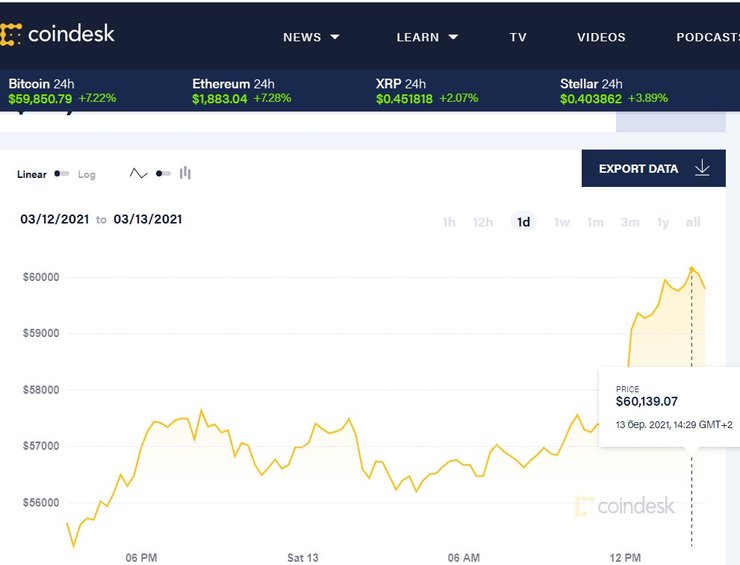Open the VIDEOS section
The image size is (740, 565).
[601, 37]
